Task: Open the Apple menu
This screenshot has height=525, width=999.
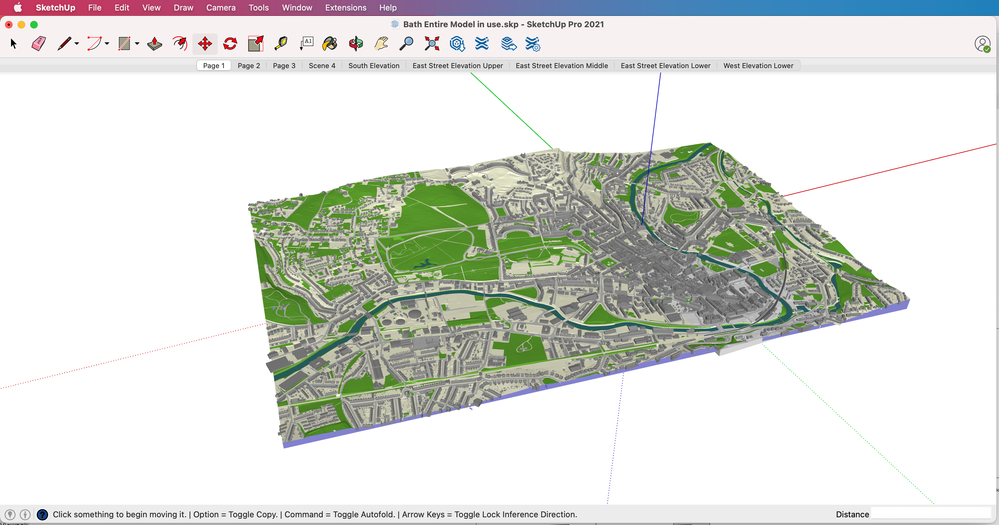Action: click(x=17, y=7)
